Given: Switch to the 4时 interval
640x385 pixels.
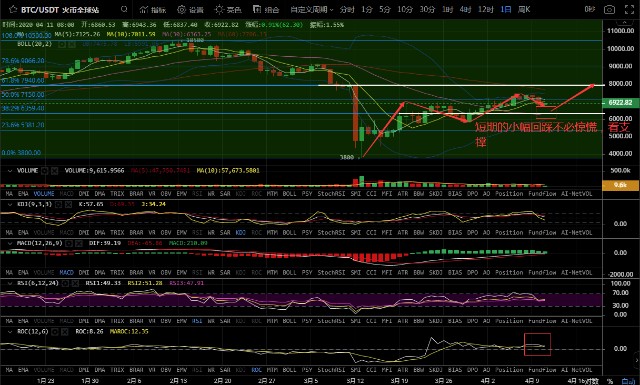Looking at the screenshot, I should tap(465, 9).
